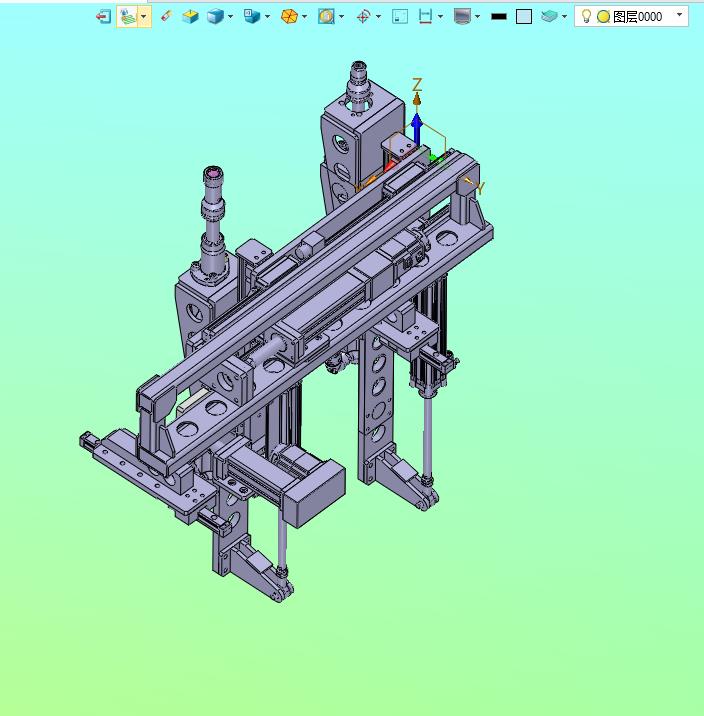Click the yellow circle layer color indicator

(604, 17)
